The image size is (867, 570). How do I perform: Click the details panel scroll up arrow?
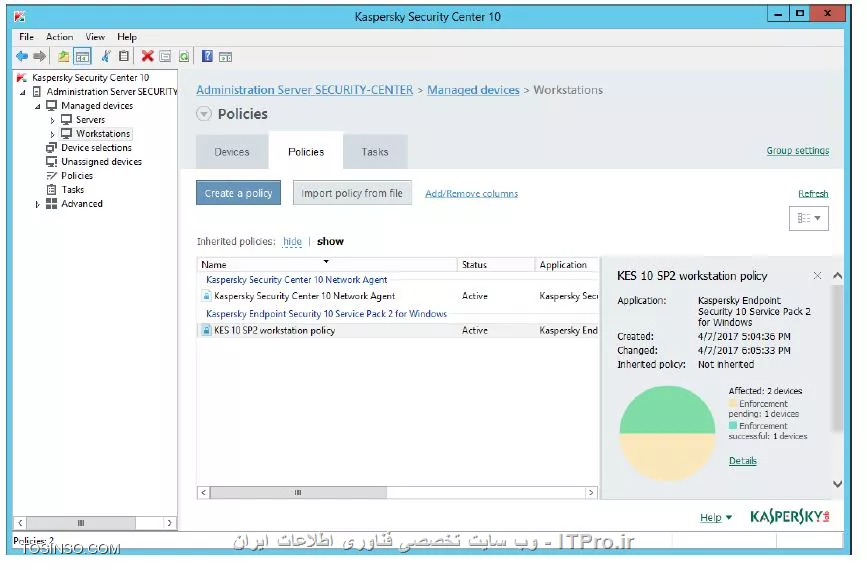[838, 275]
